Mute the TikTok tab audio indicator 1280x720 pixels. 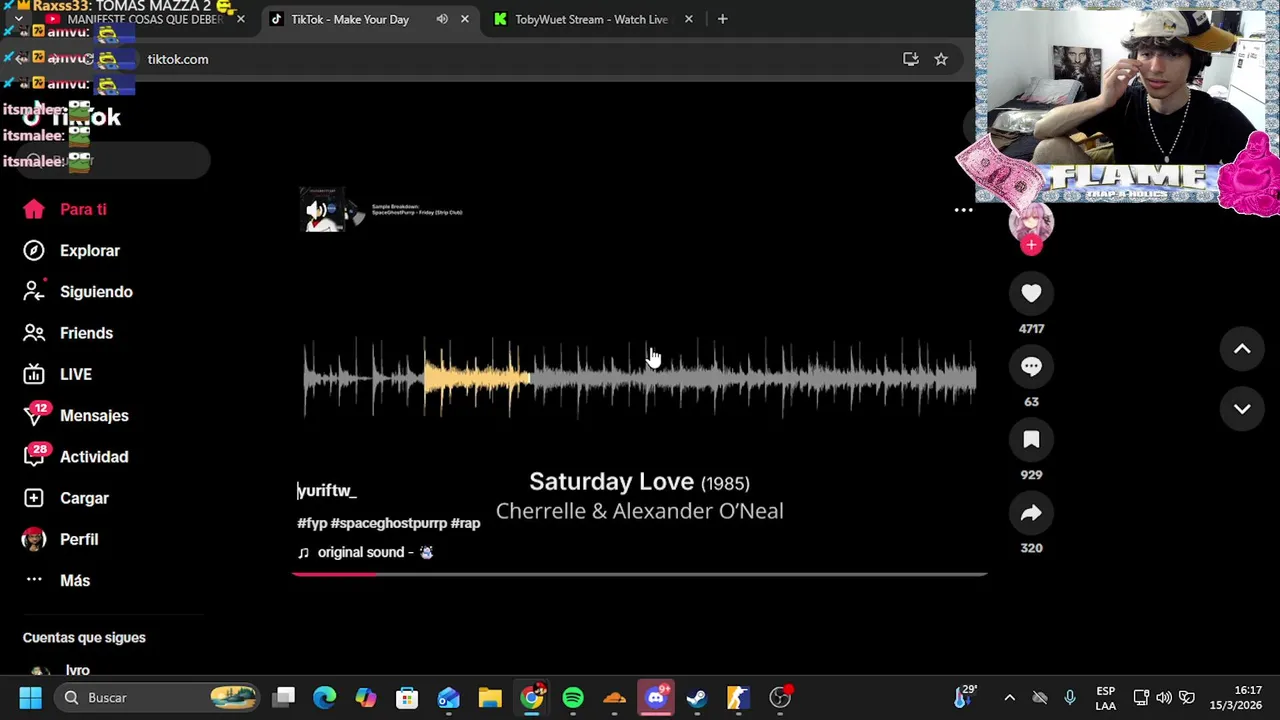pos(442,19)
